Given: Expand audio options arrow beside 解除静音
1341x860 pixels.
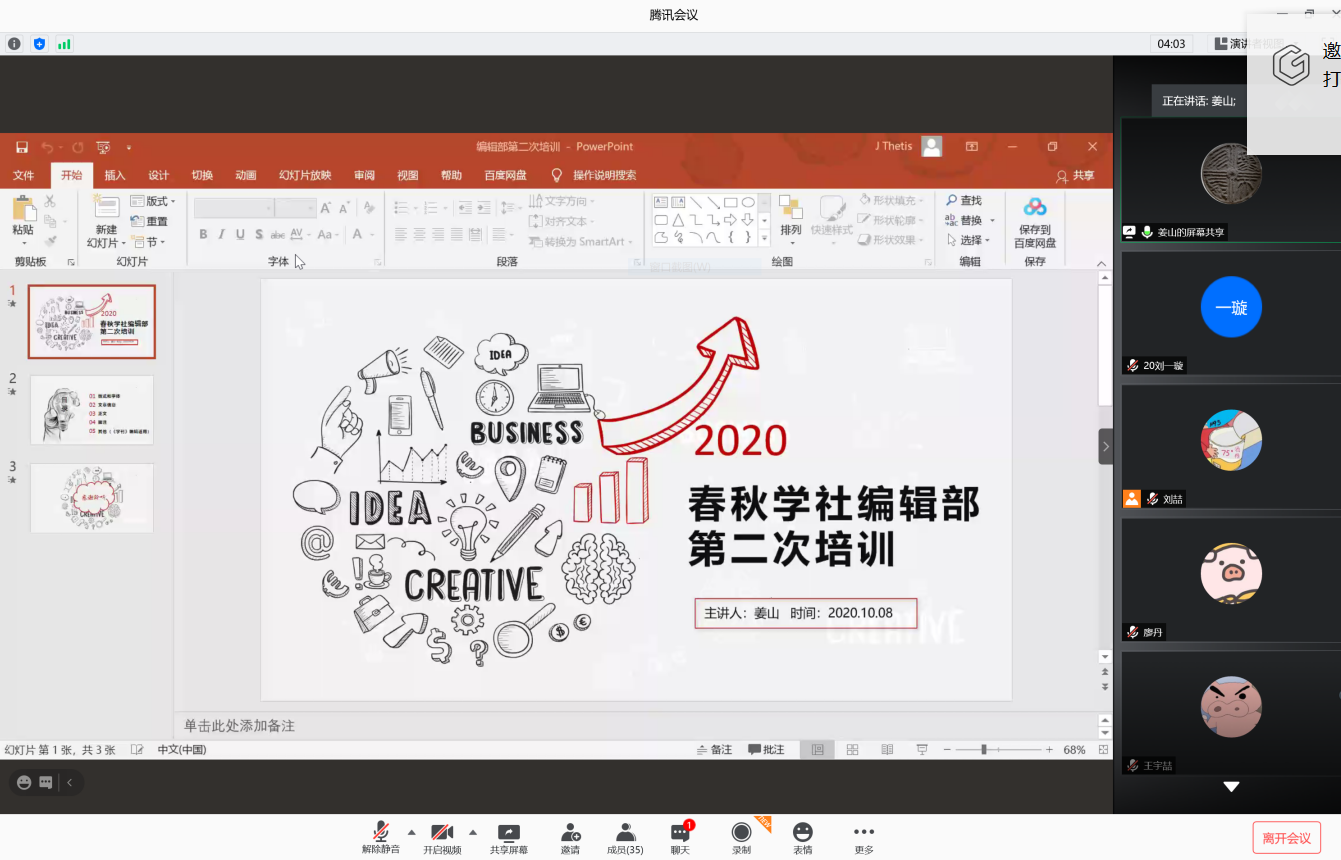Looking at the screenshot, I should tap(411, 831).
